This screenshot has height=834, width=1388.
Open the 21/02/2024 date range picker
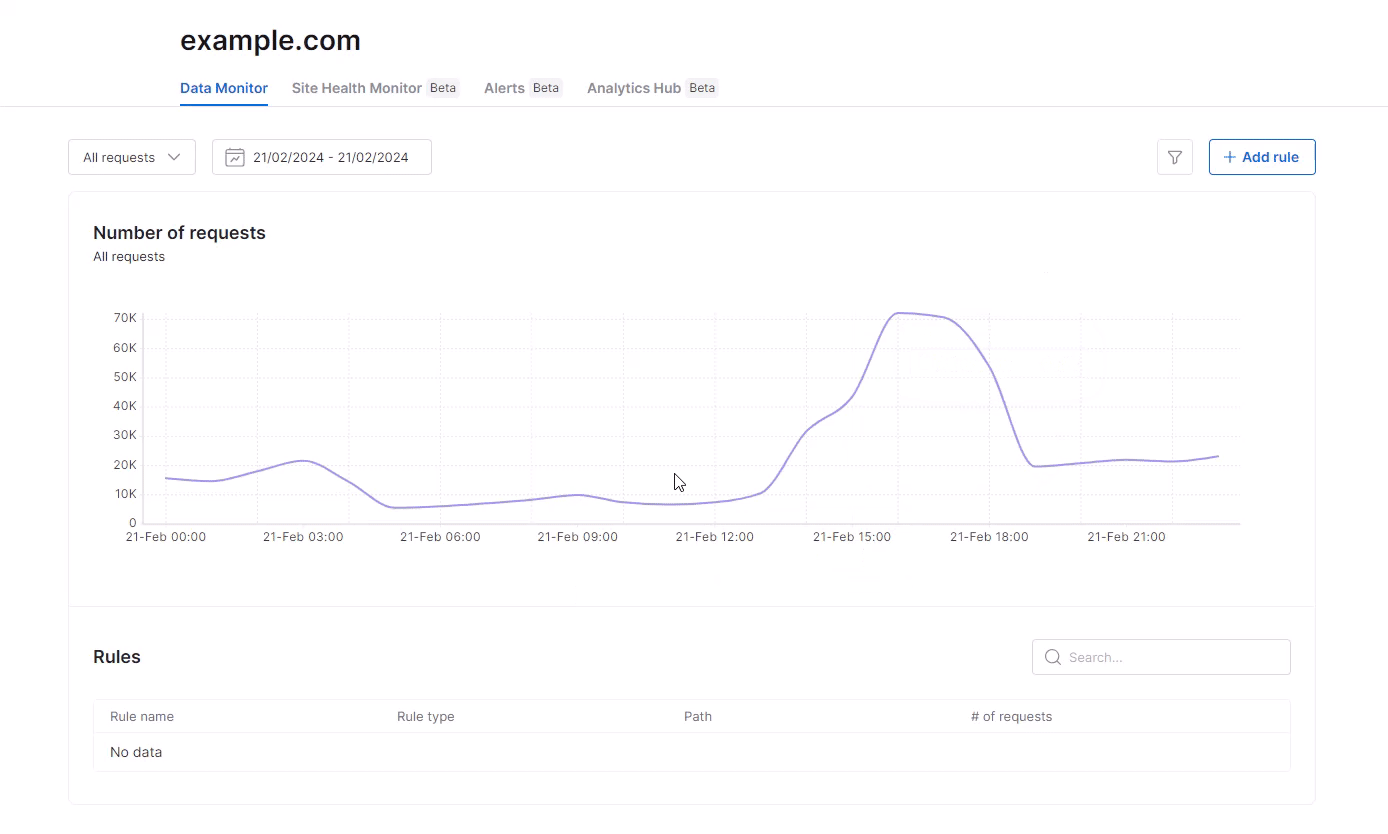(x=322, y=157)
